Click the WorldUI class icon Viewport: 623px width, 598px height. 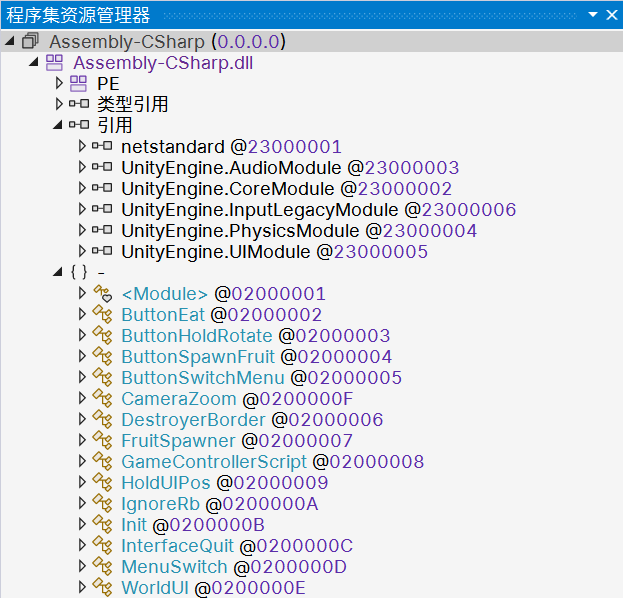[x=103, y=588]
